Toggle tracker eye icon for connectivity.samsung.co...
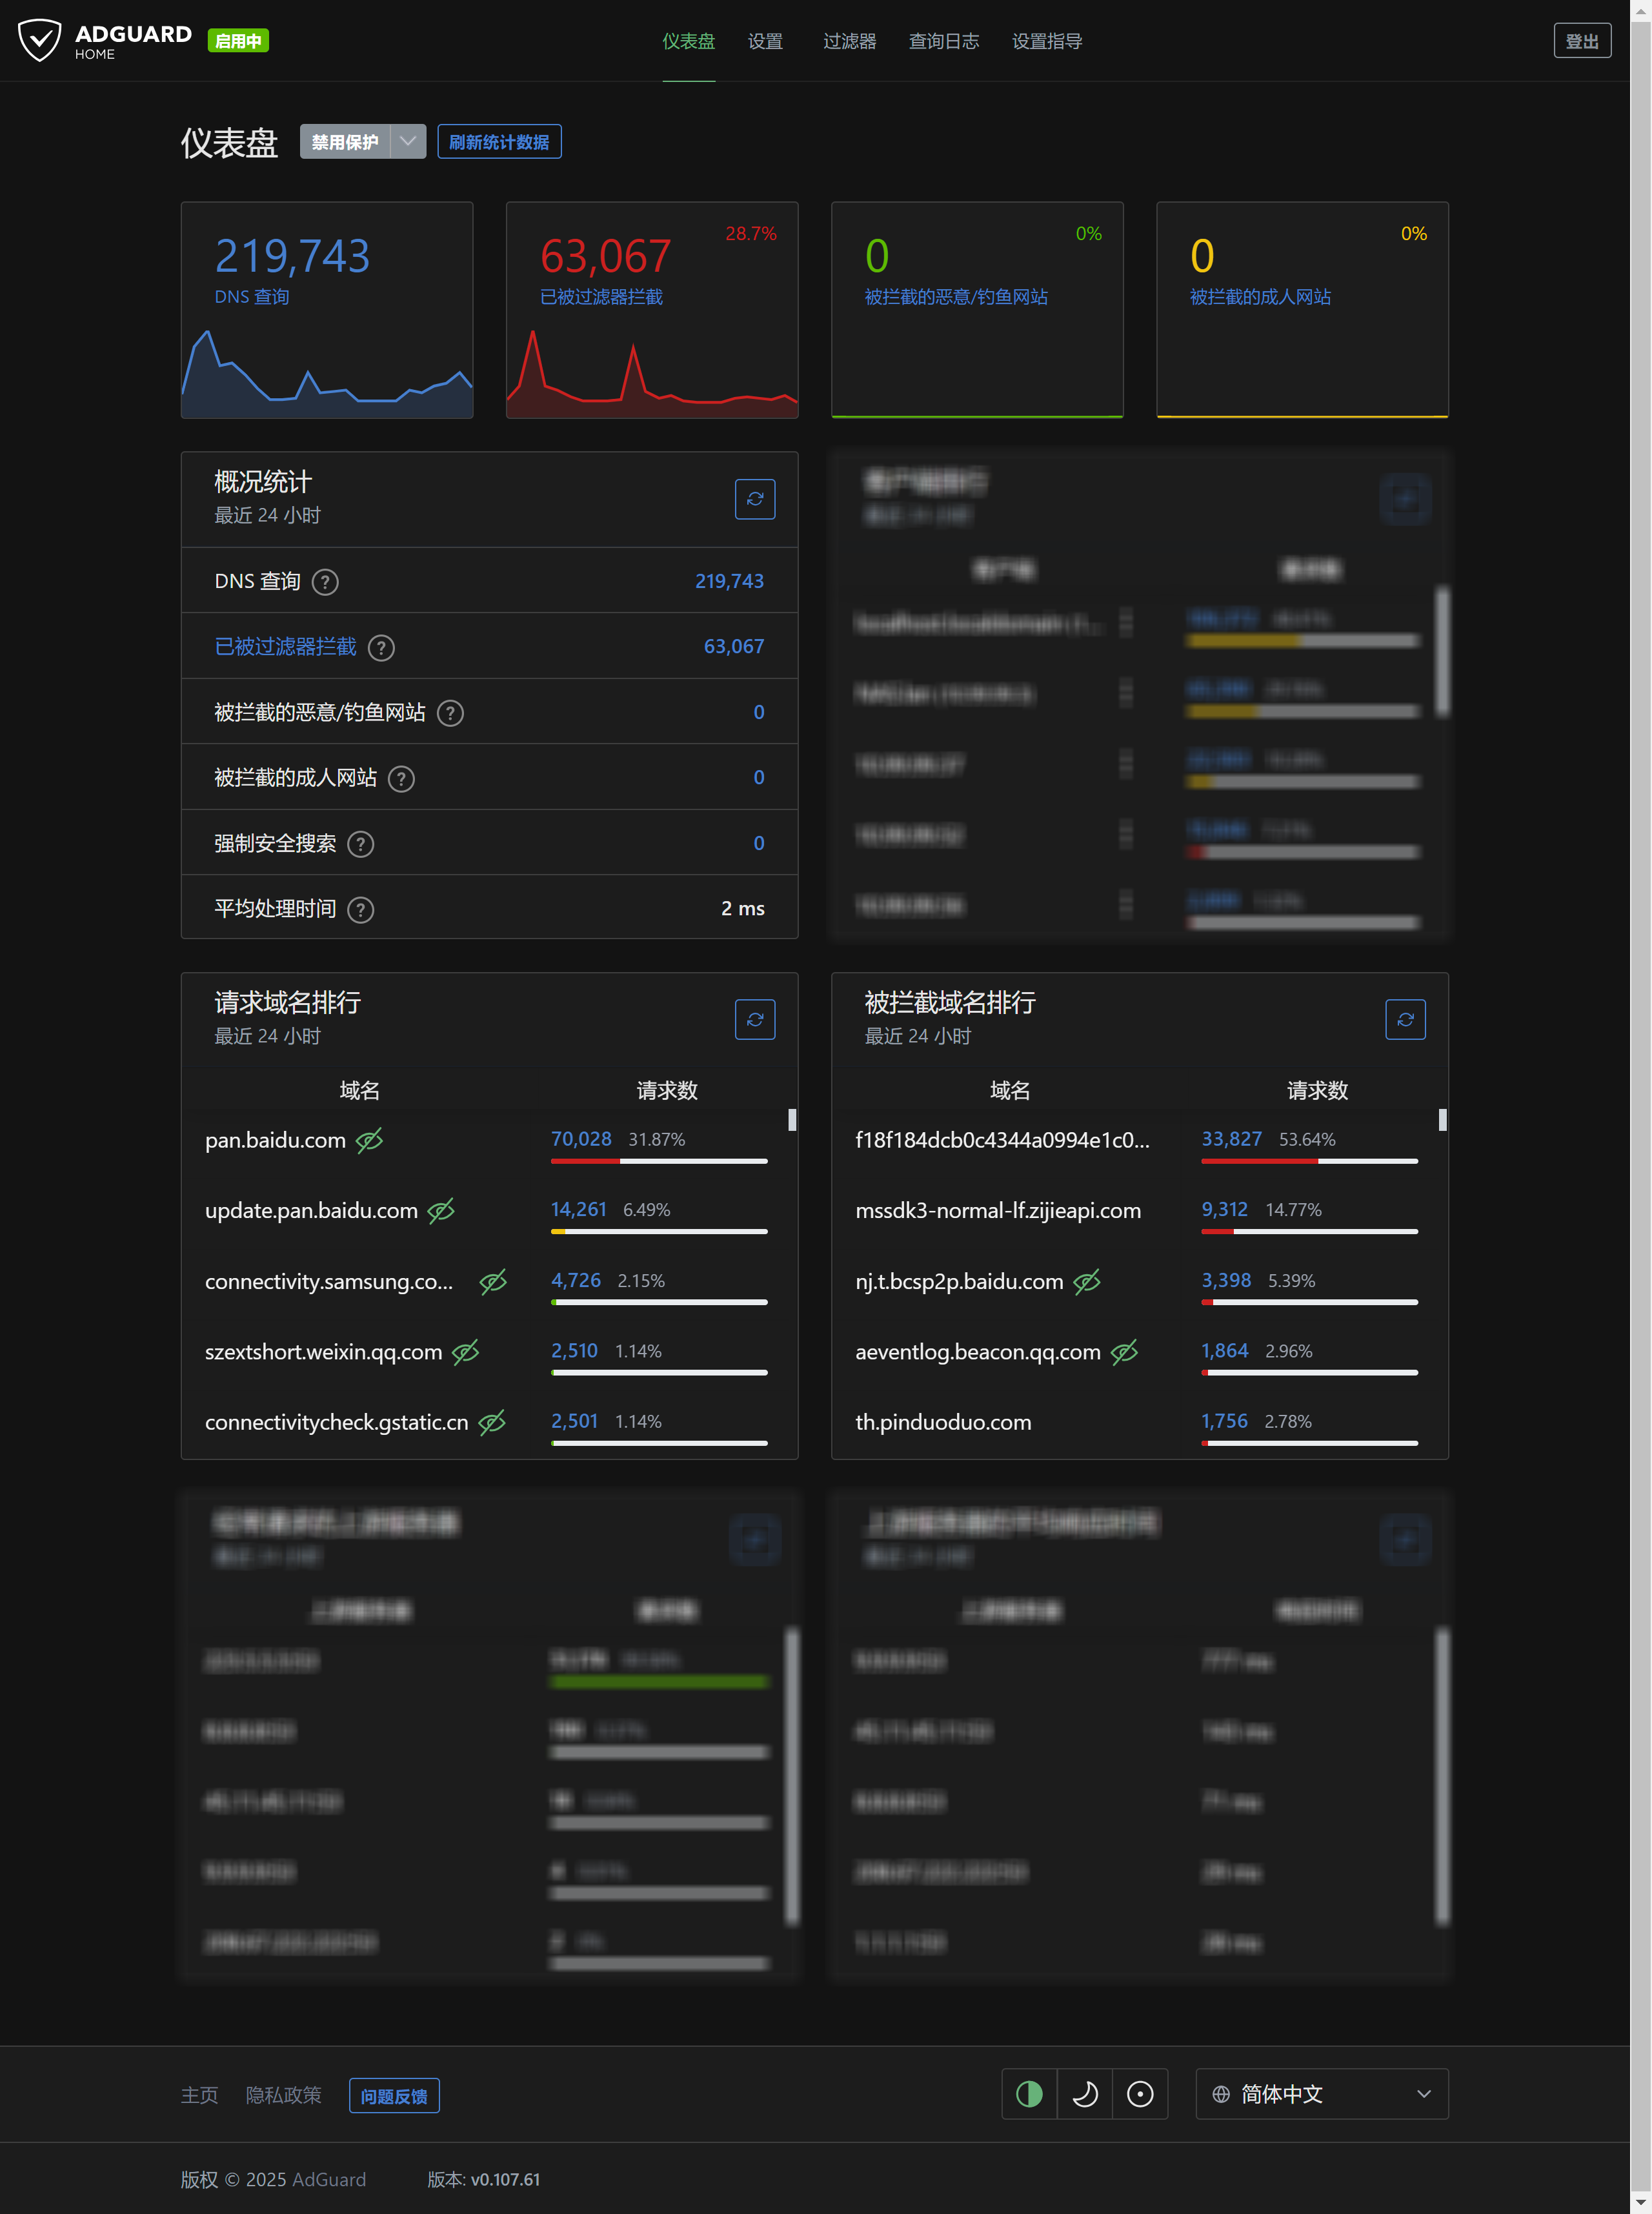 coord(493,1281)
